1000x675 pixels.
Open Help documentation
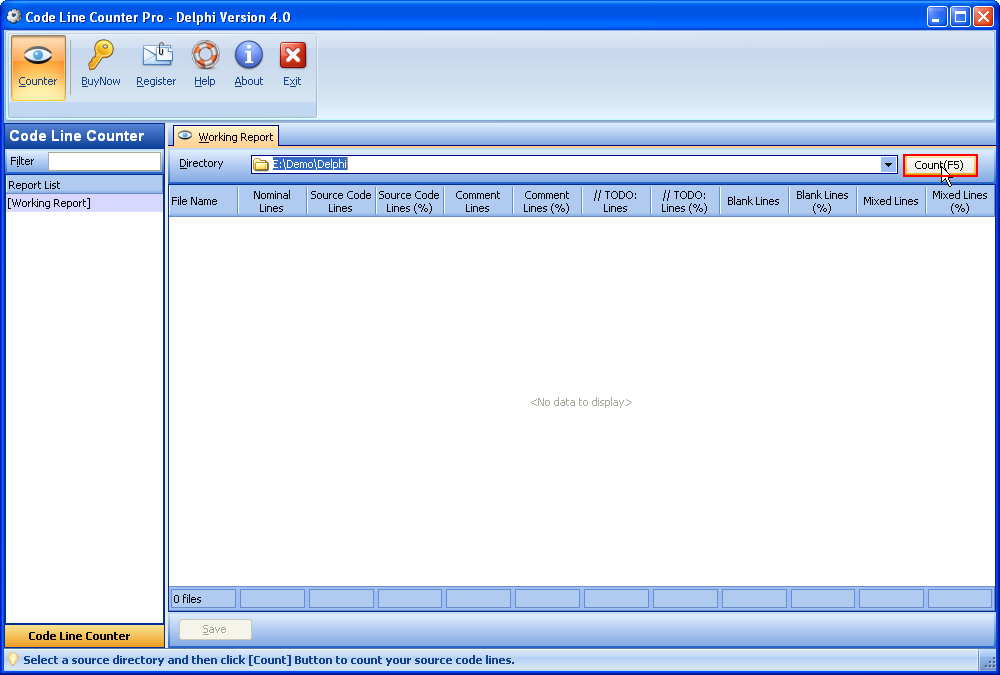pyautogui.click(x=204, y=62)
